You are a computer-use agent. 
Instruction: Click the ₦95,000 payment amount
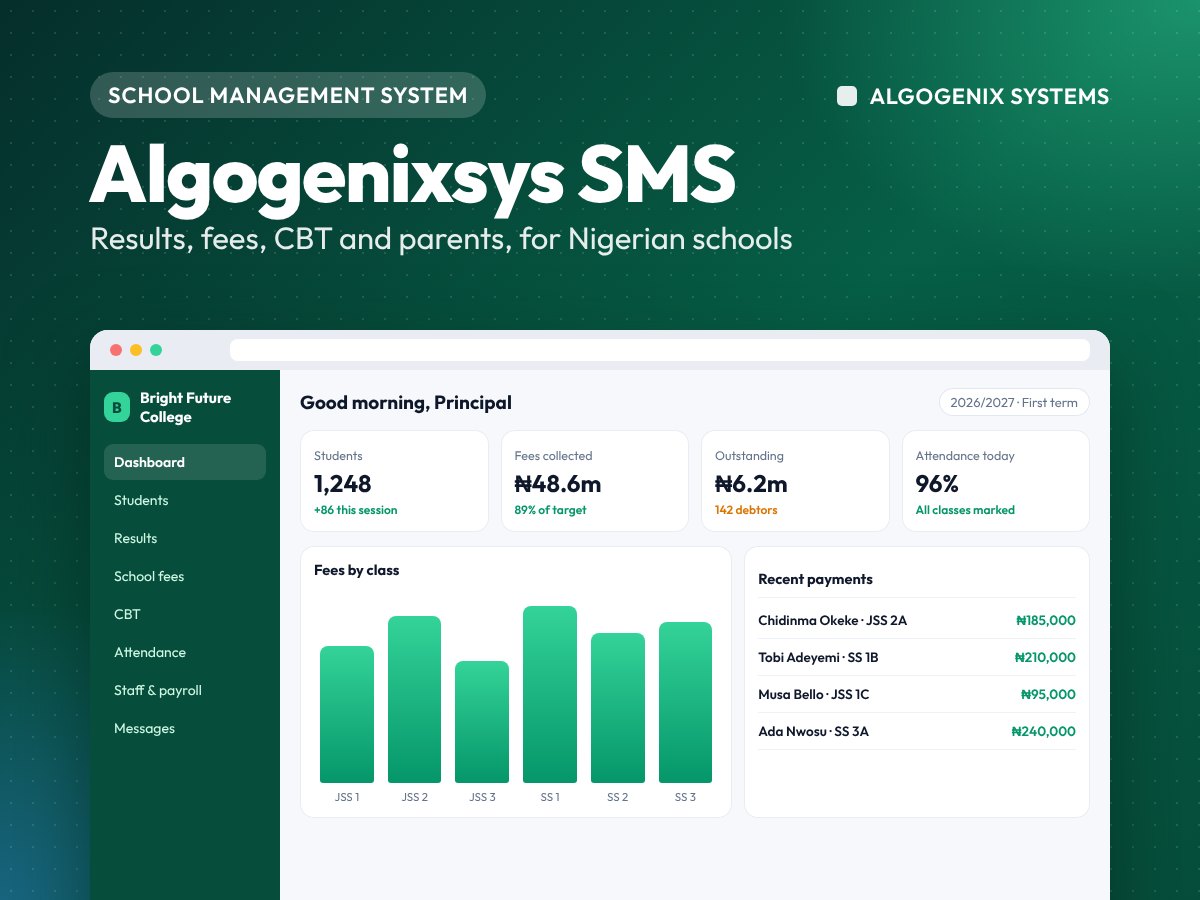click(x=1048, y=694)
